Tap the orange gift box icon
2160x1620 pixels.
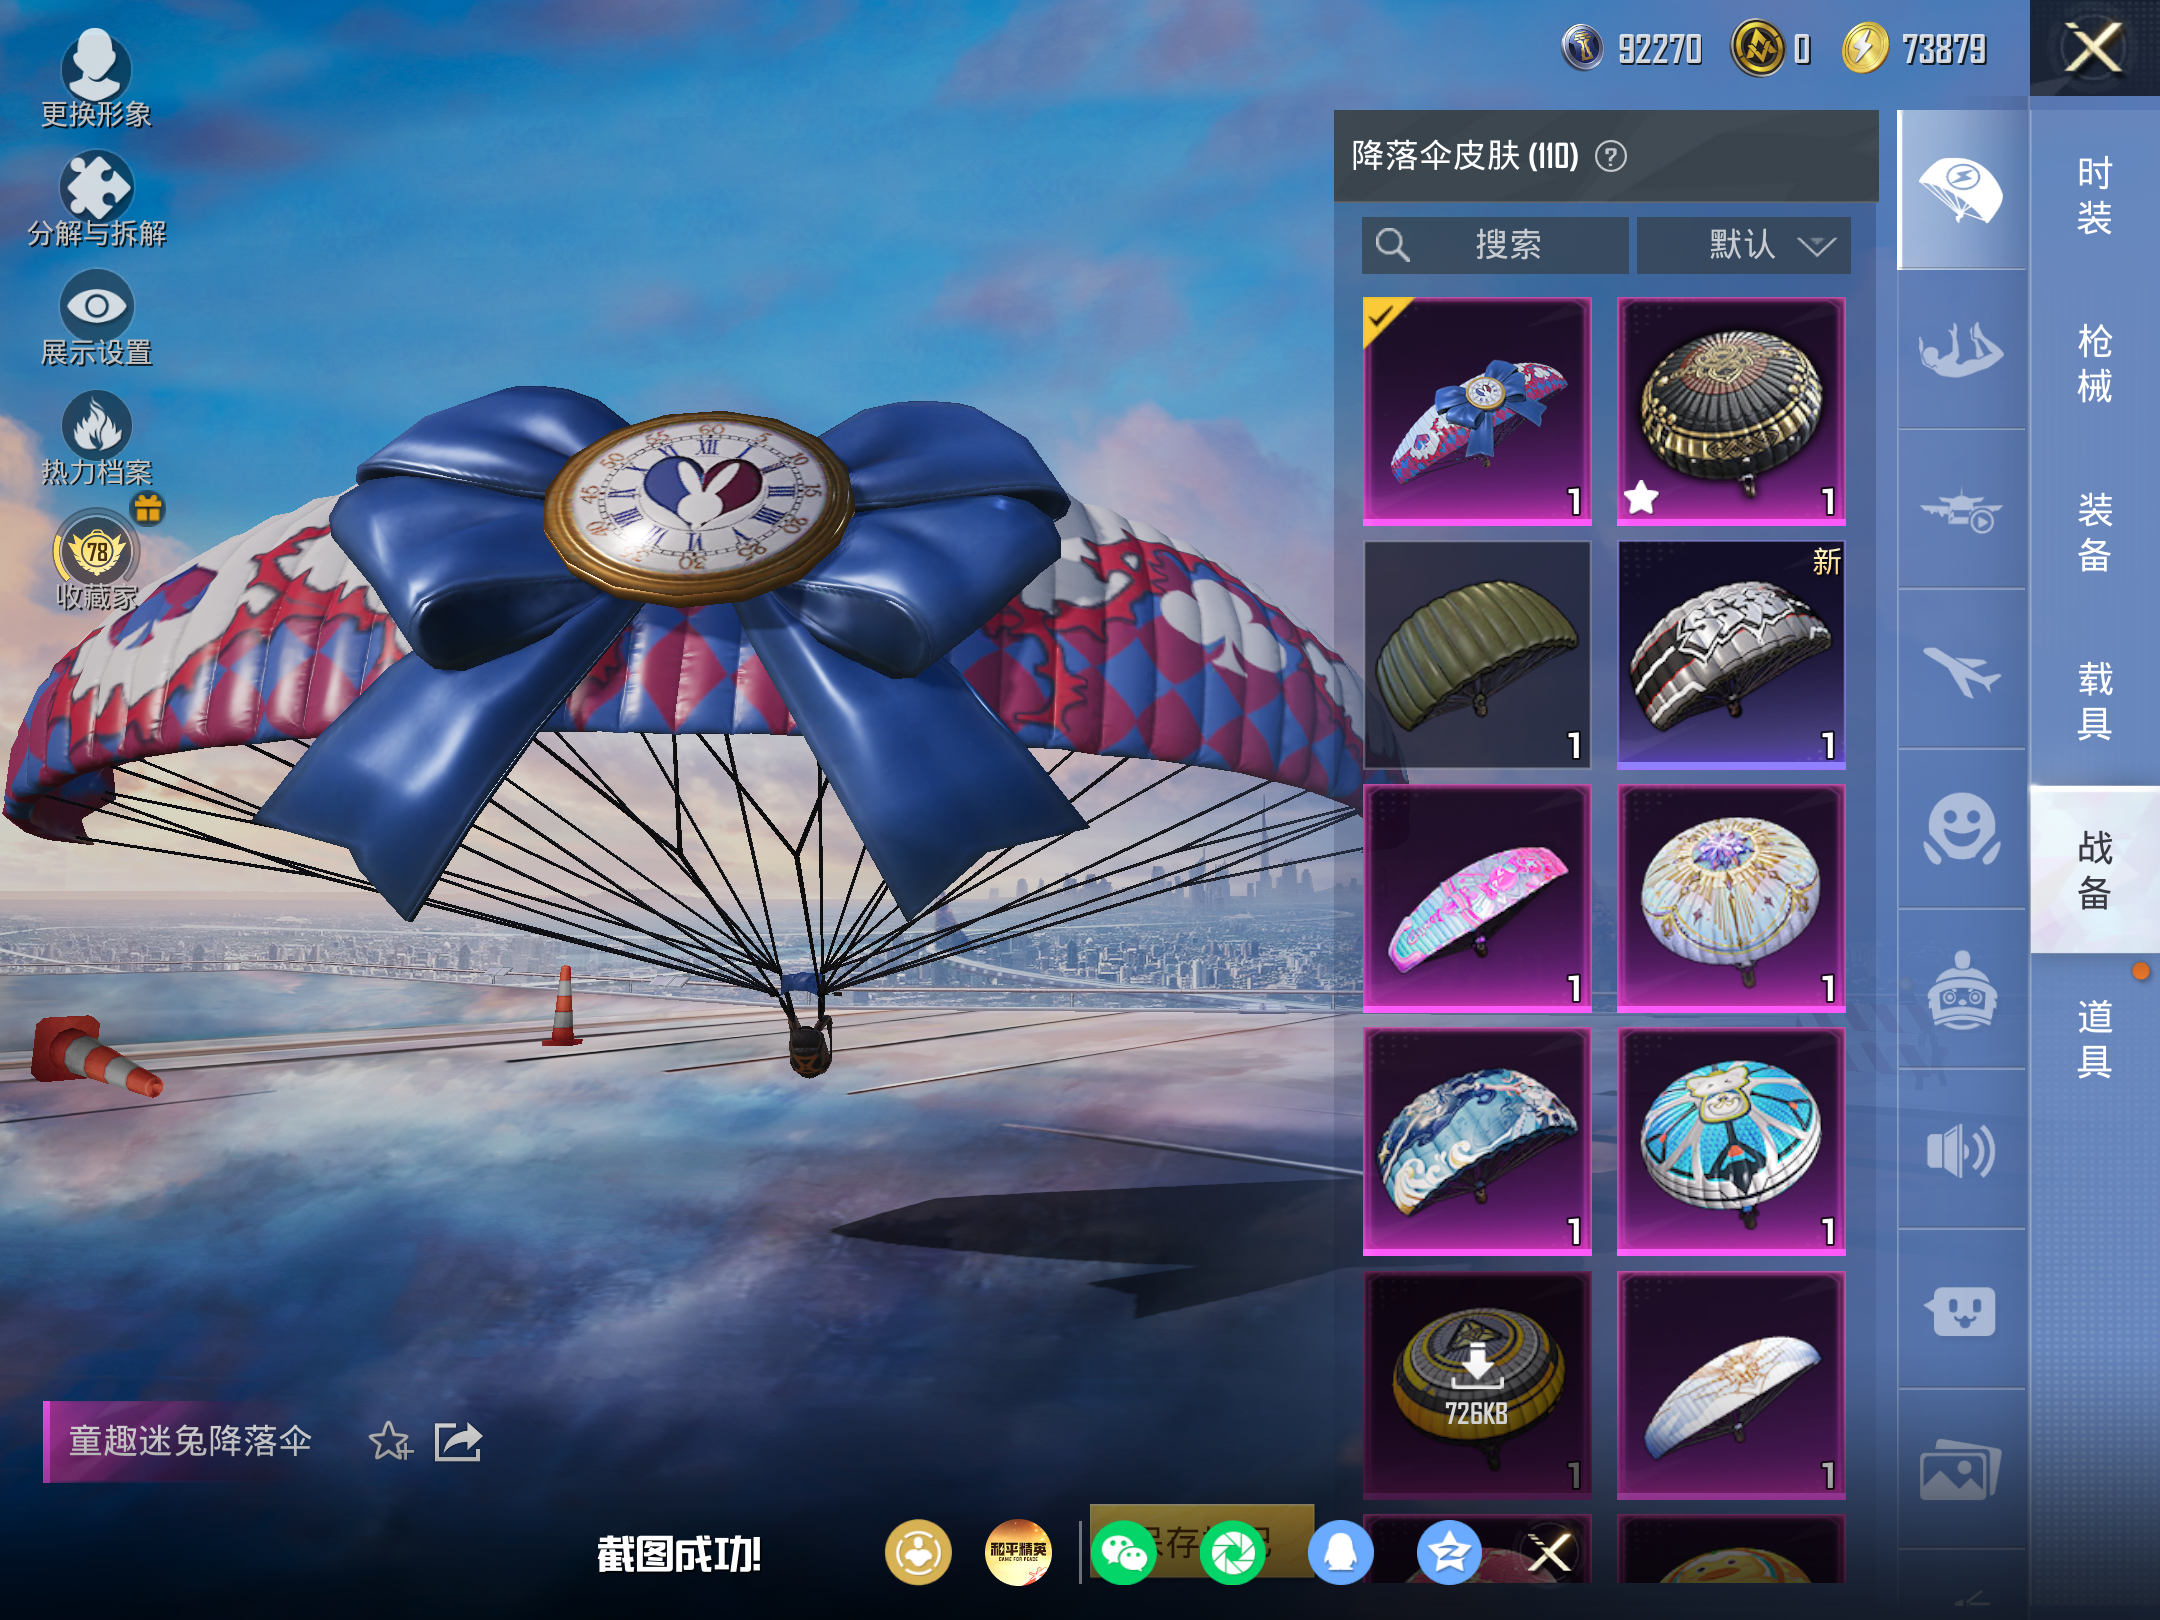tap(148, 508)
